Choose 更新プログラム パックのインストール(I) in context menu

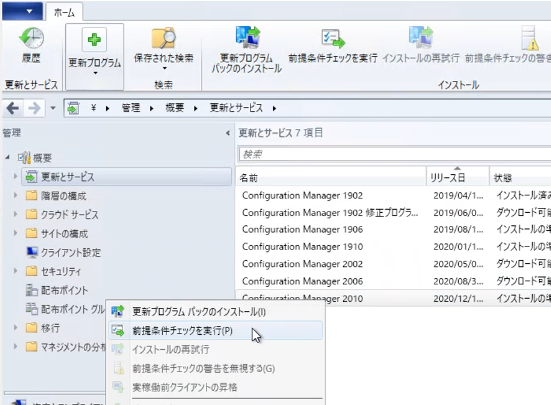pos(215,312)
